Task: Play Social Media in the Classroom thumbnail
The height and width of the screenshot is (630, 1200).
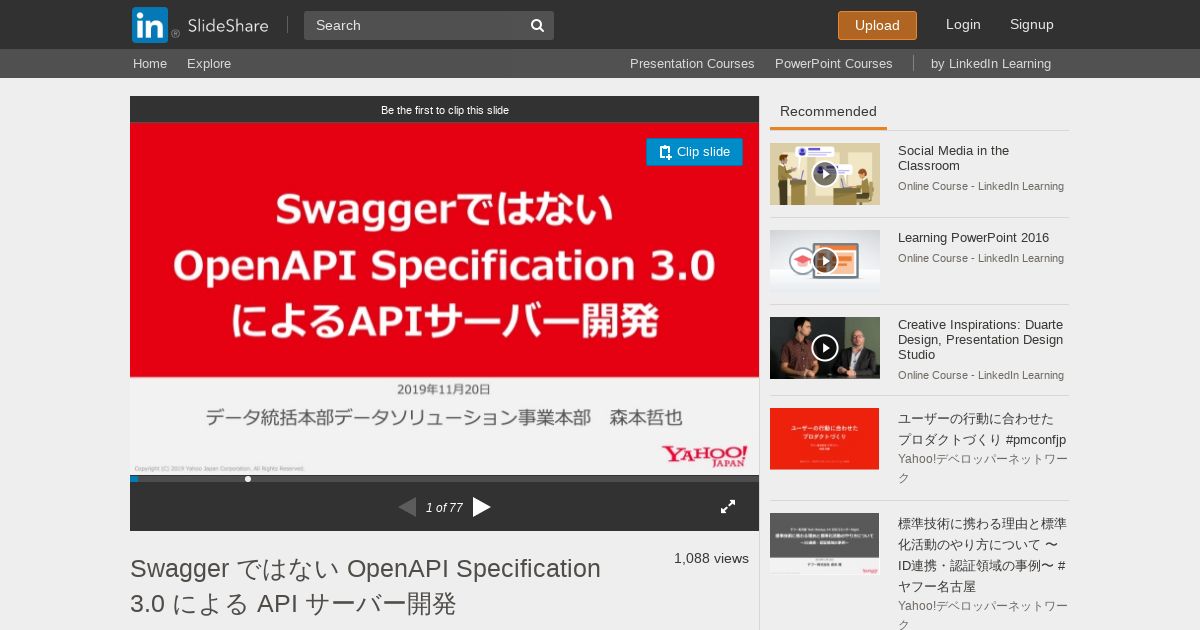Action: [825, 174]
